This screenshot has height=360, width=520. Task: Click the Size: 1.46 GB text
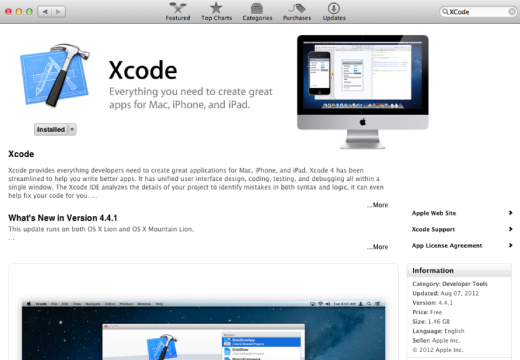tap(431, 322)
